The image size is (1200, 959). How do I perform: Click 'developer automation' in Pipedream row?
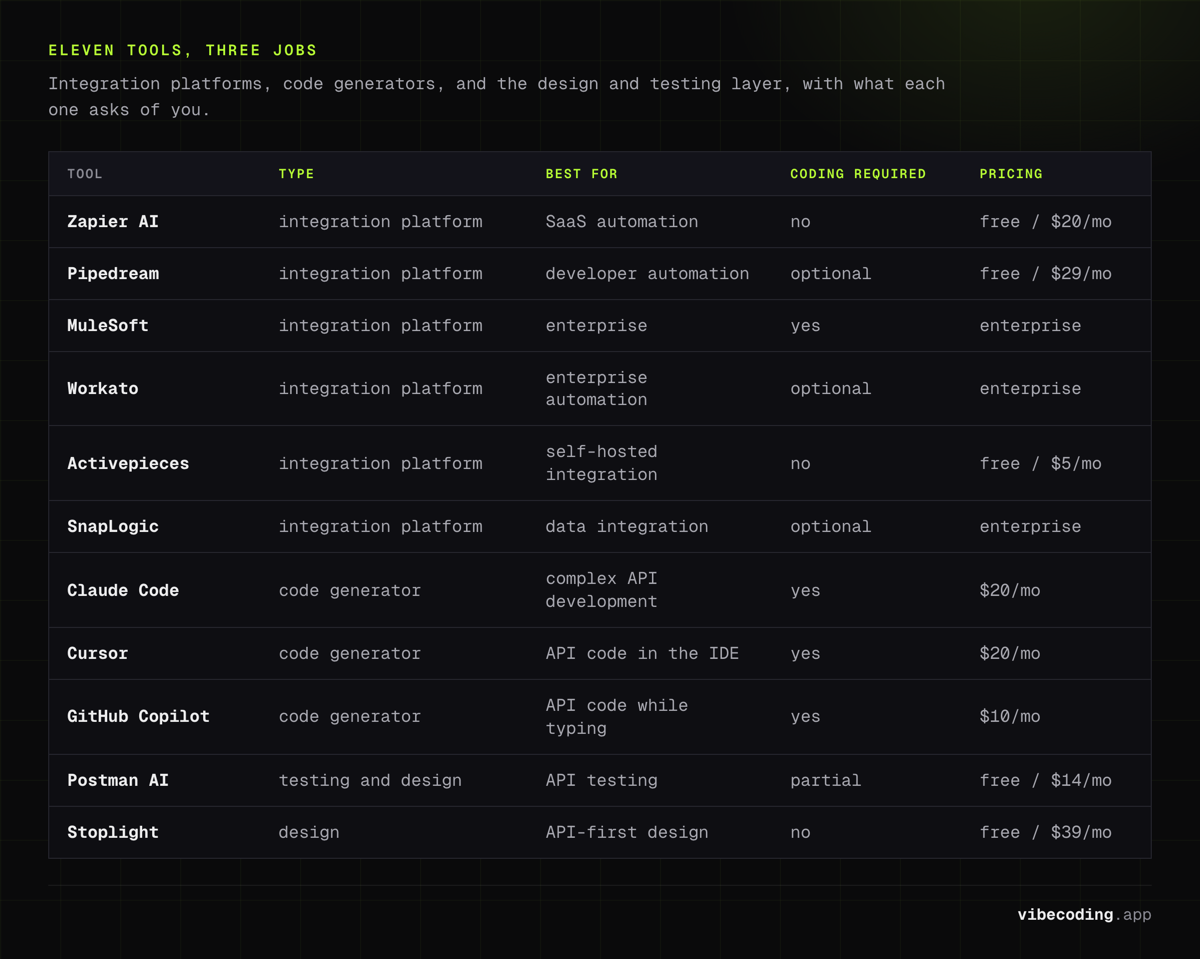pyautogui.click(x=647, y=274)
